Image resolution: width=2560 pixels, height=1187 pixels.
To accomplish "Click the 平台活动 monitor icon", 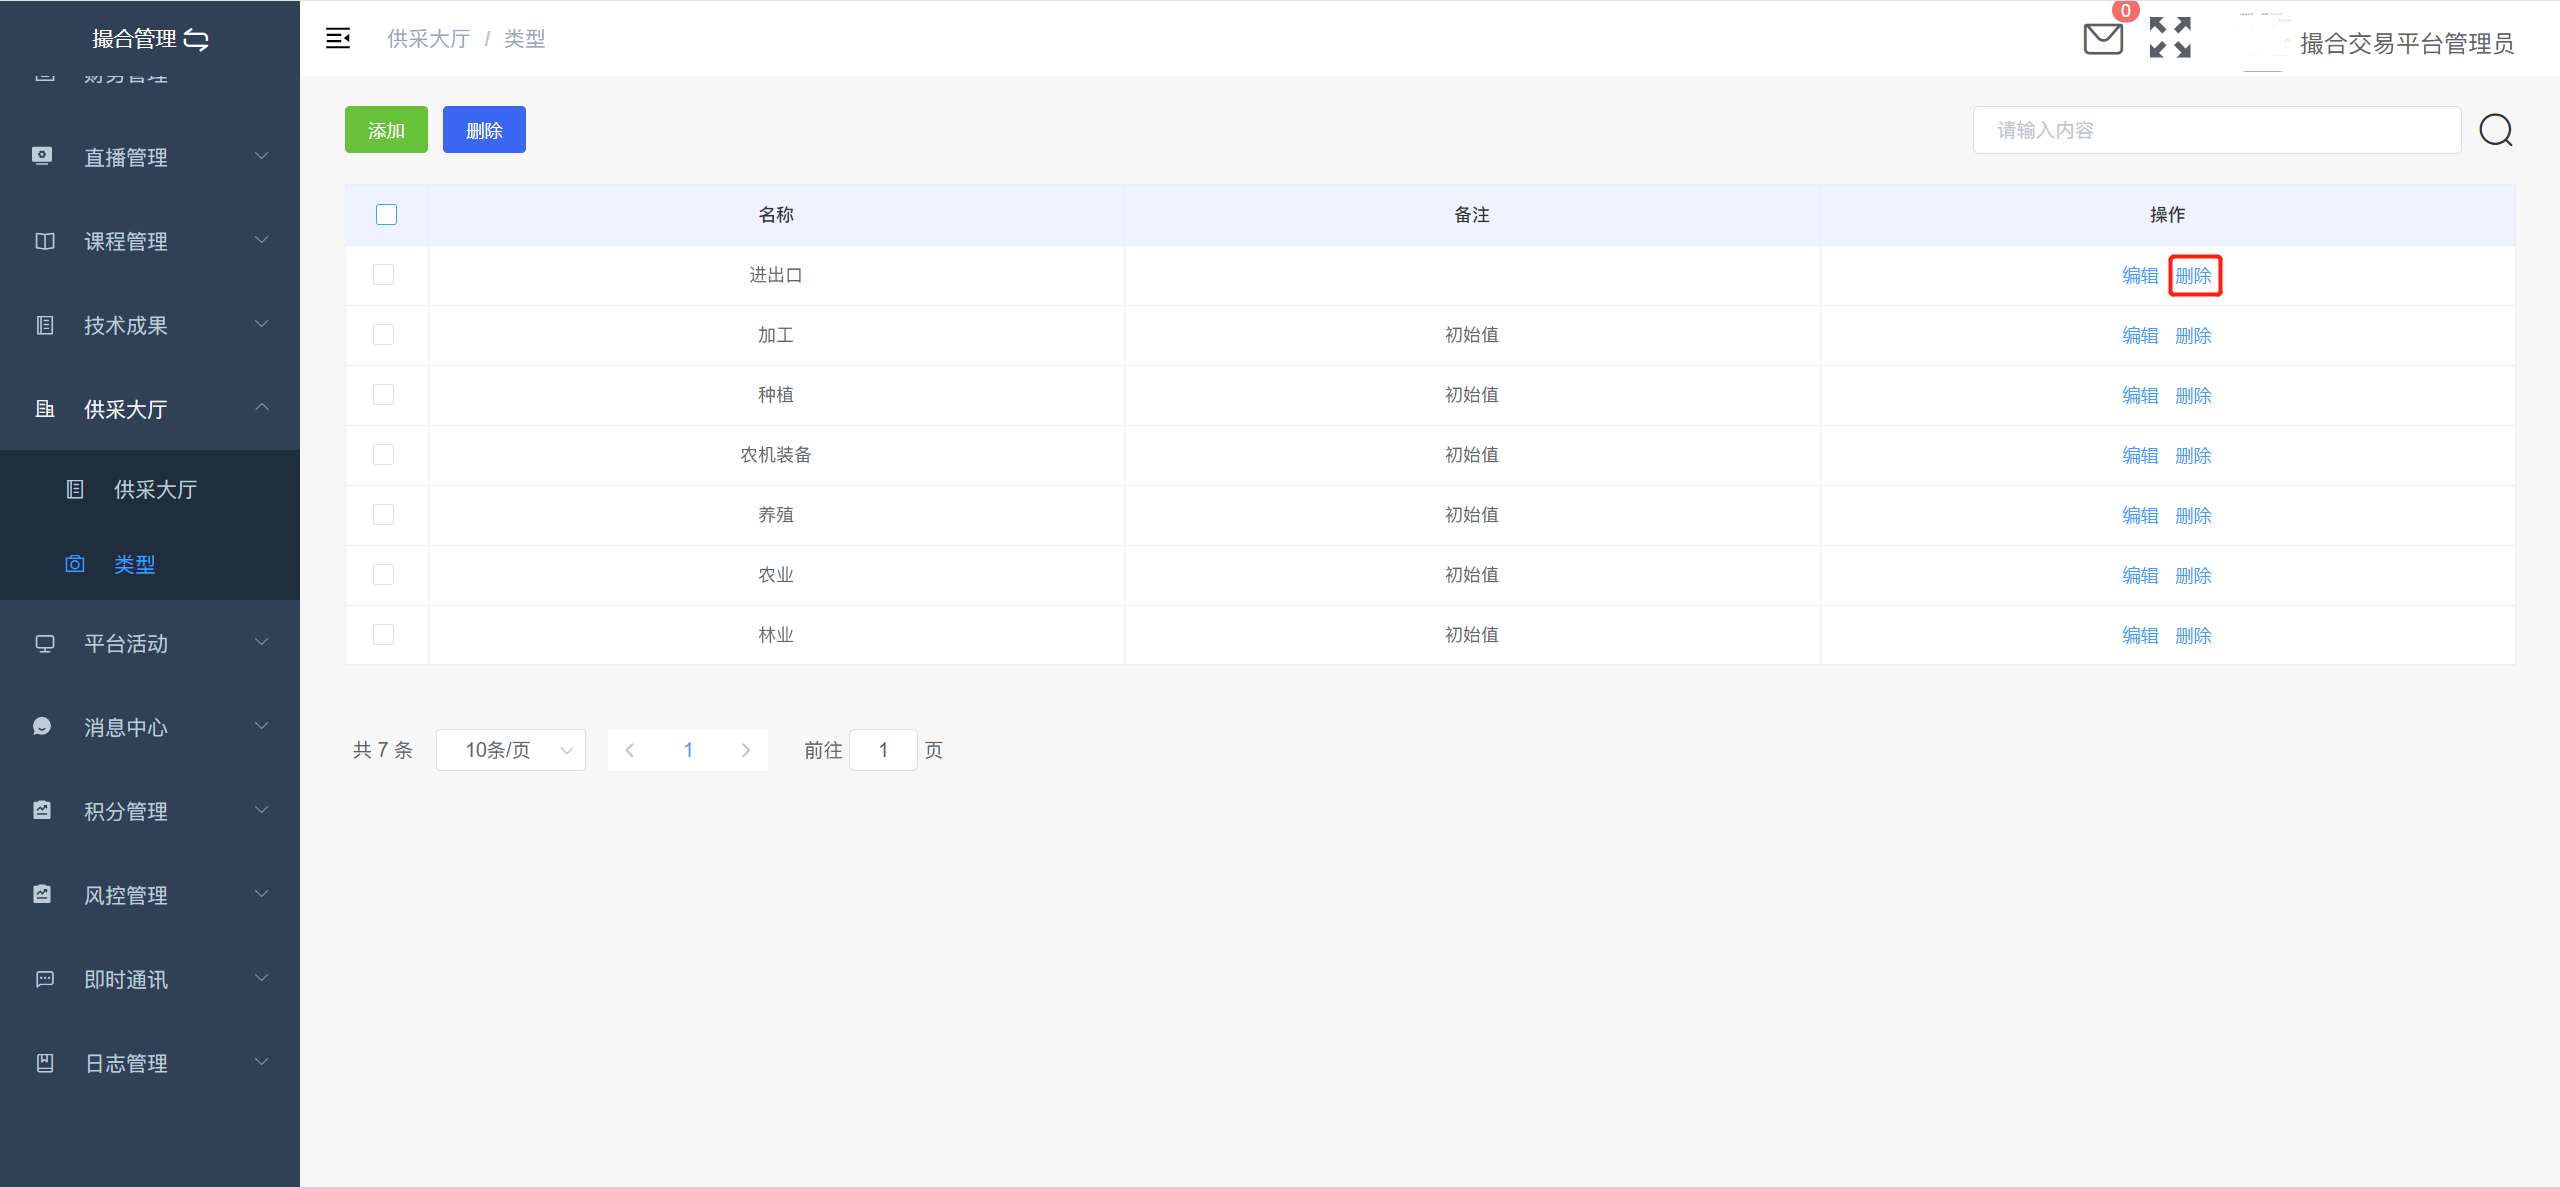I will (45, 643).
